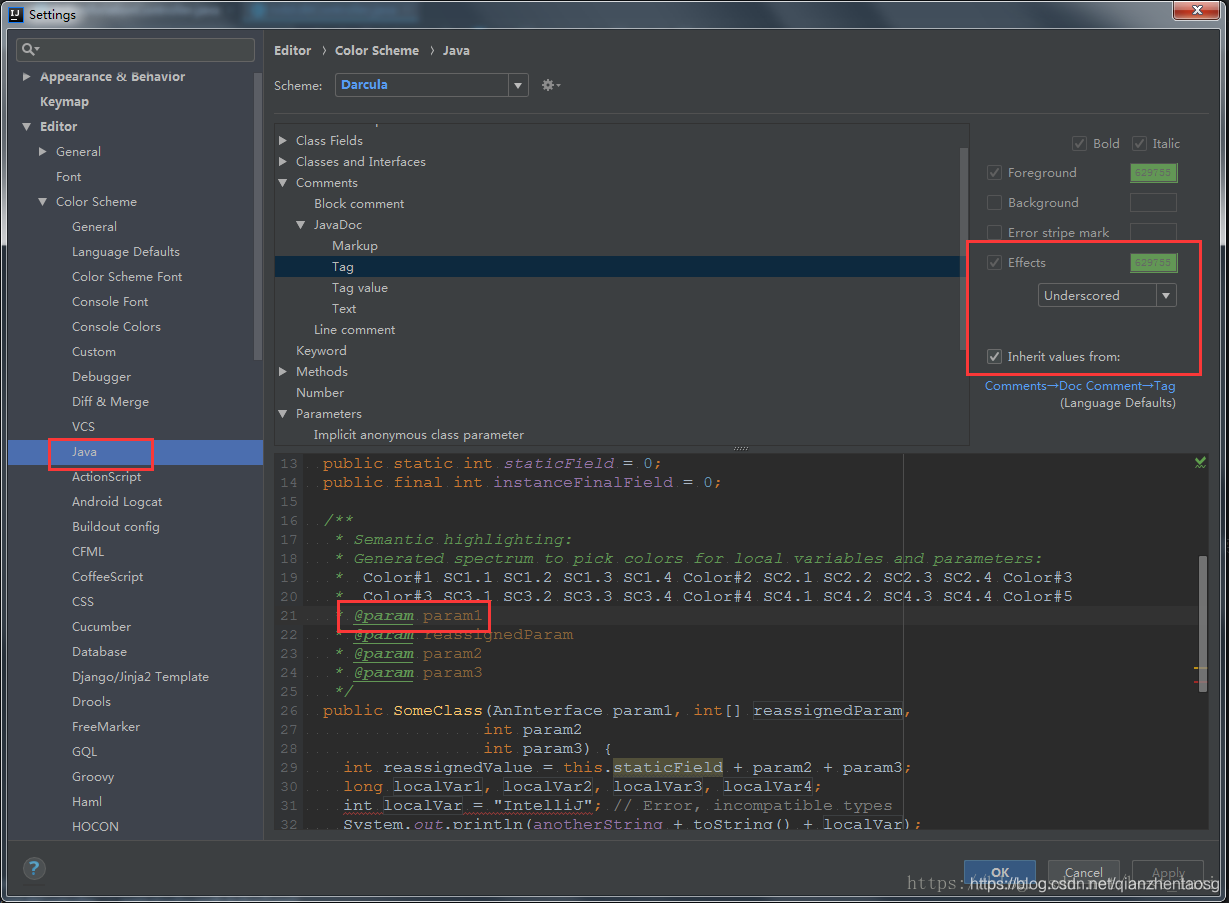Select Keymap in the settings sidebar

click(x=64, y=102)
